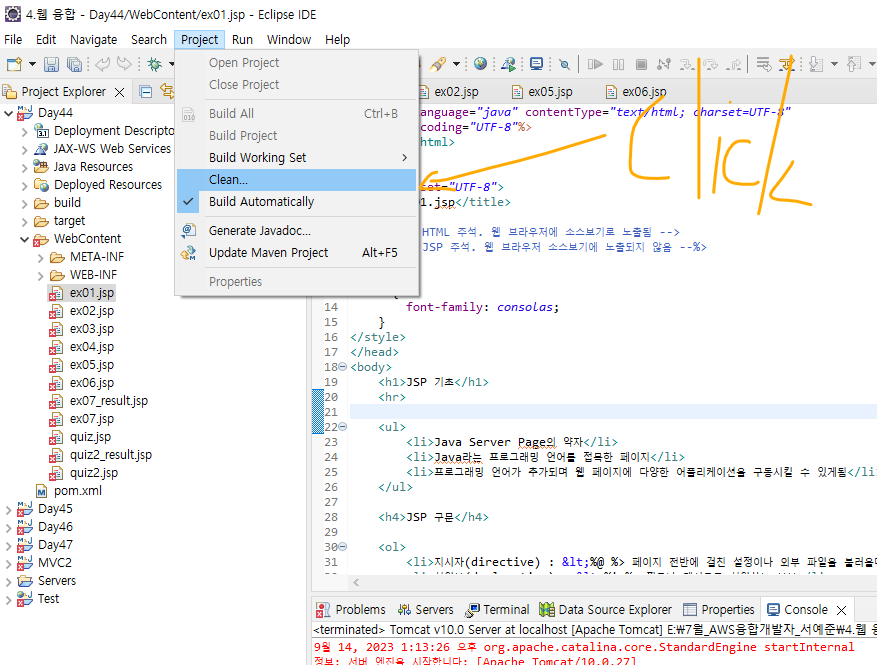Switch to the ex05.jsp editor tab

pos(543,92)
